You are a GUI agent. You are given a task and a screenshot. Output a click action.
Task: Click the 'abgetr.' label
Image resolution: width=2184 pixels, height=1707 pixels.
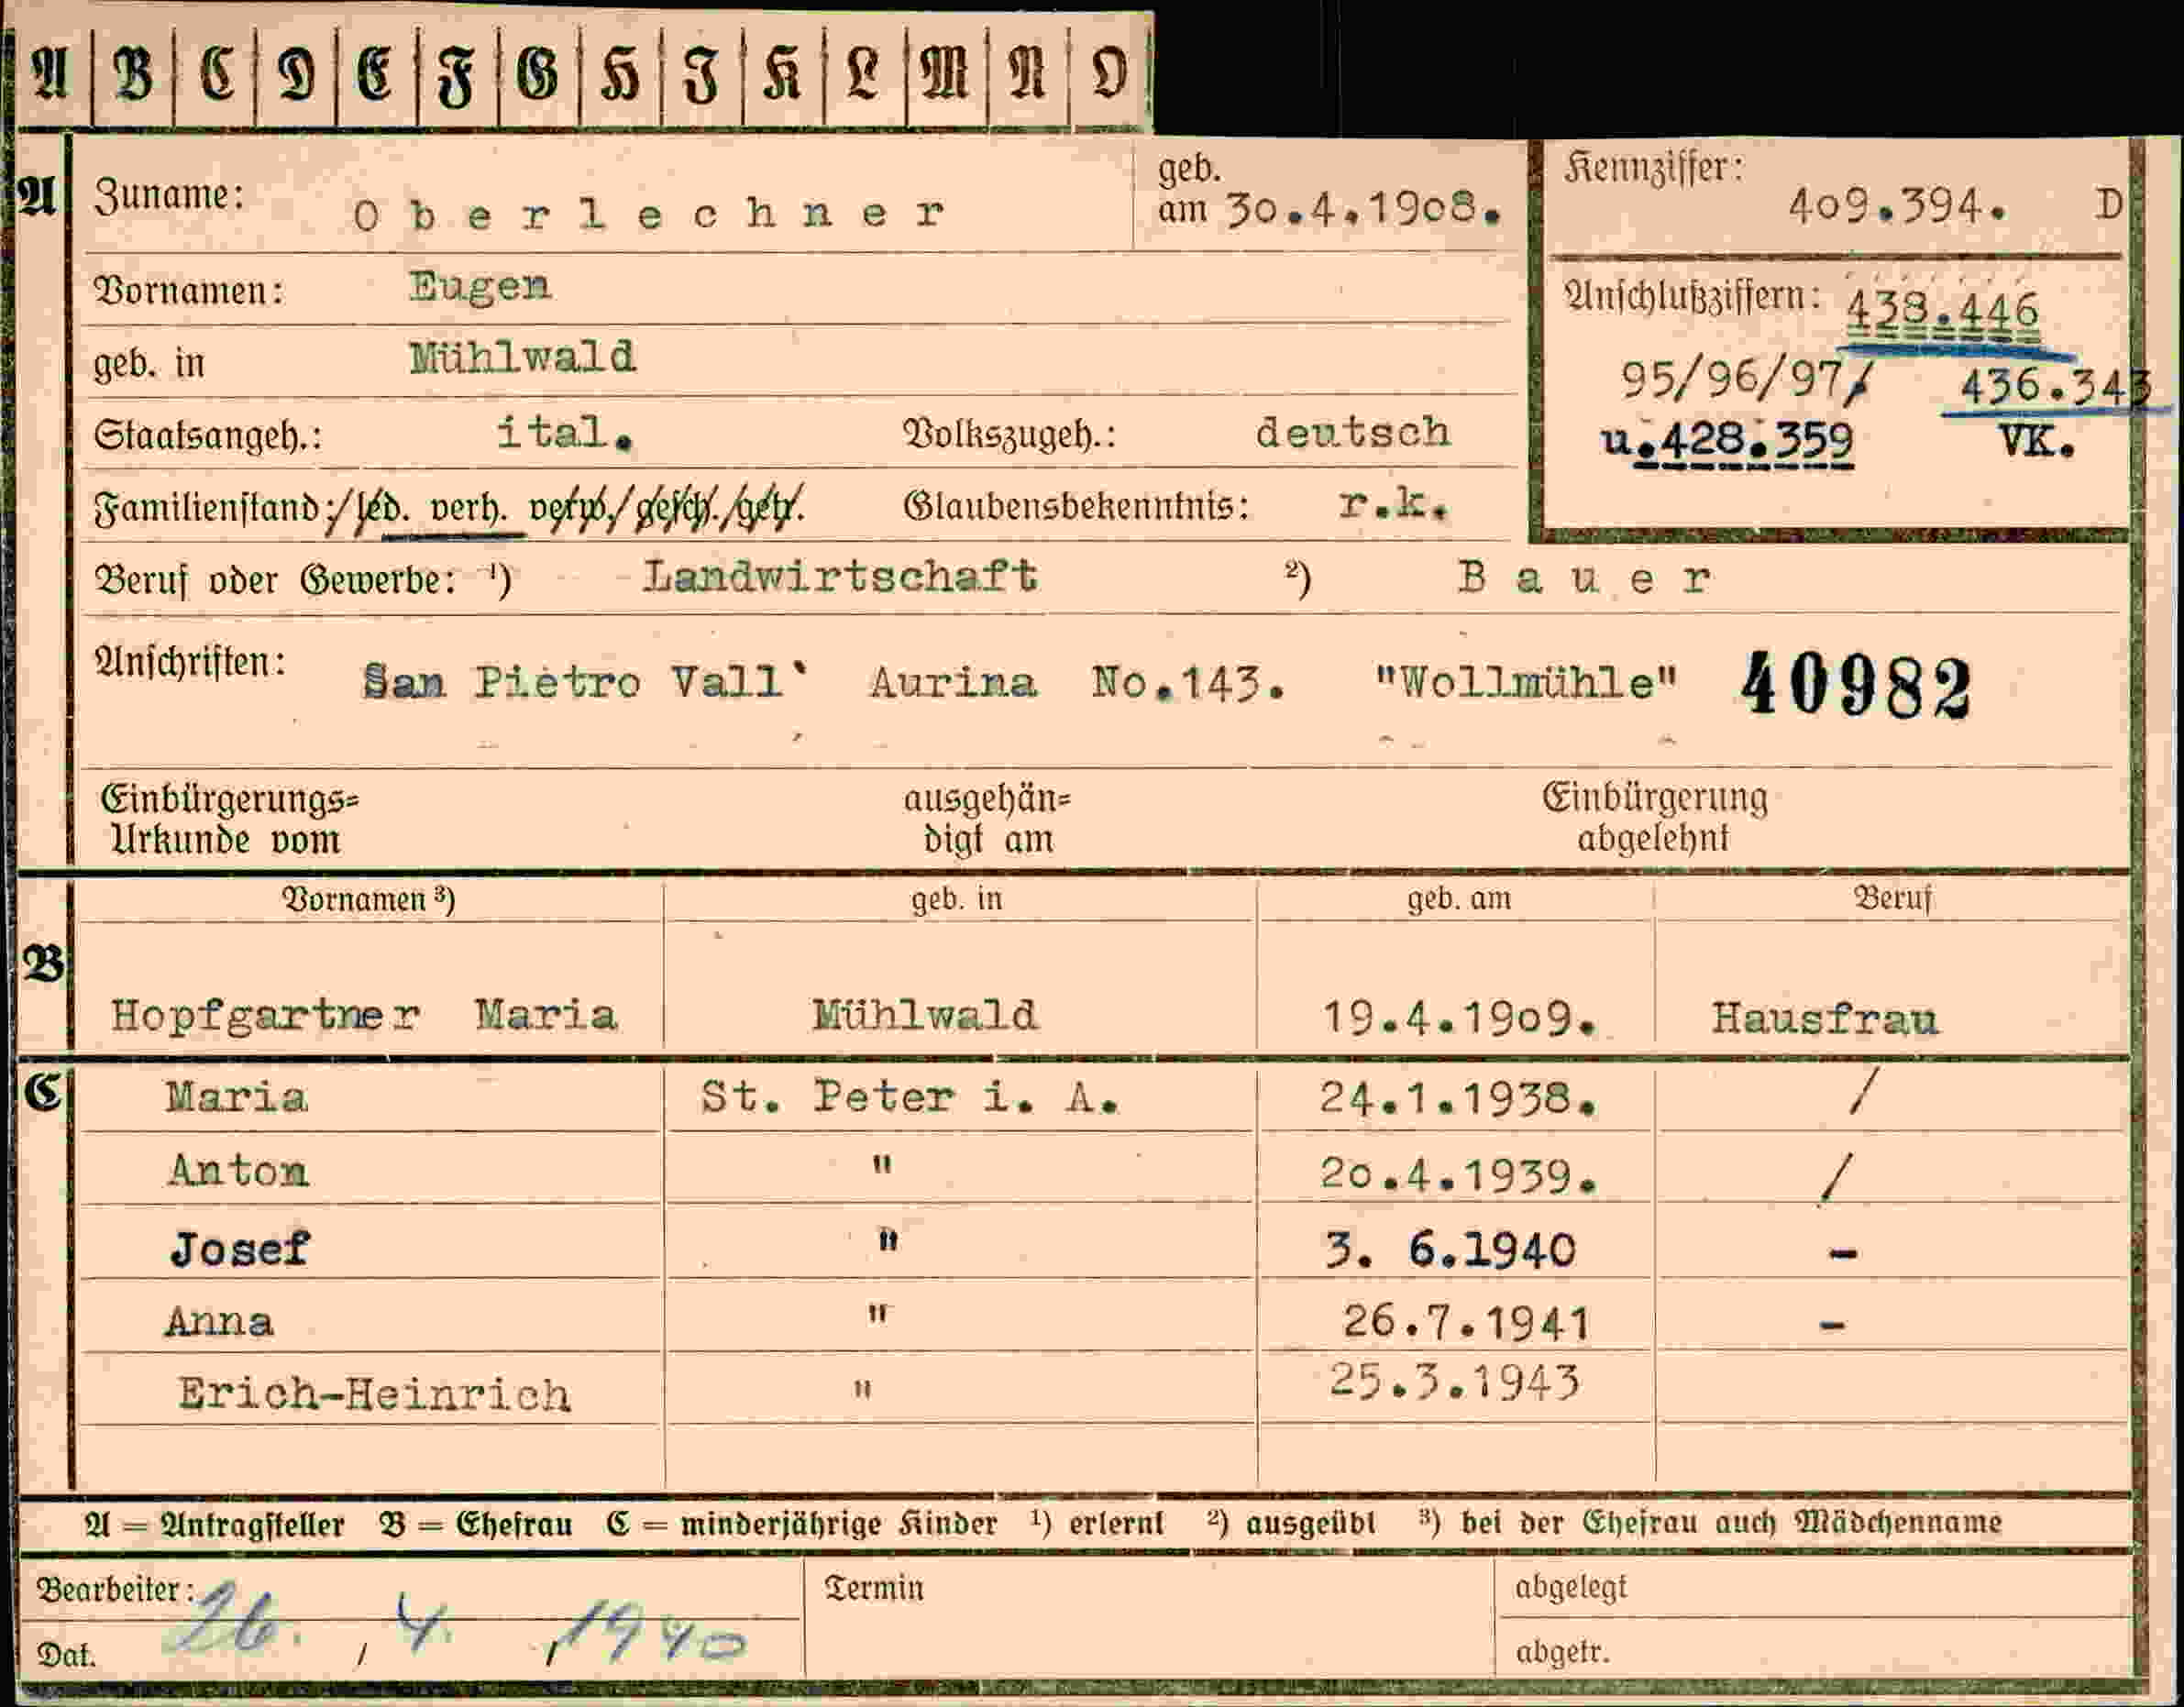[x=1562, y=1652]
